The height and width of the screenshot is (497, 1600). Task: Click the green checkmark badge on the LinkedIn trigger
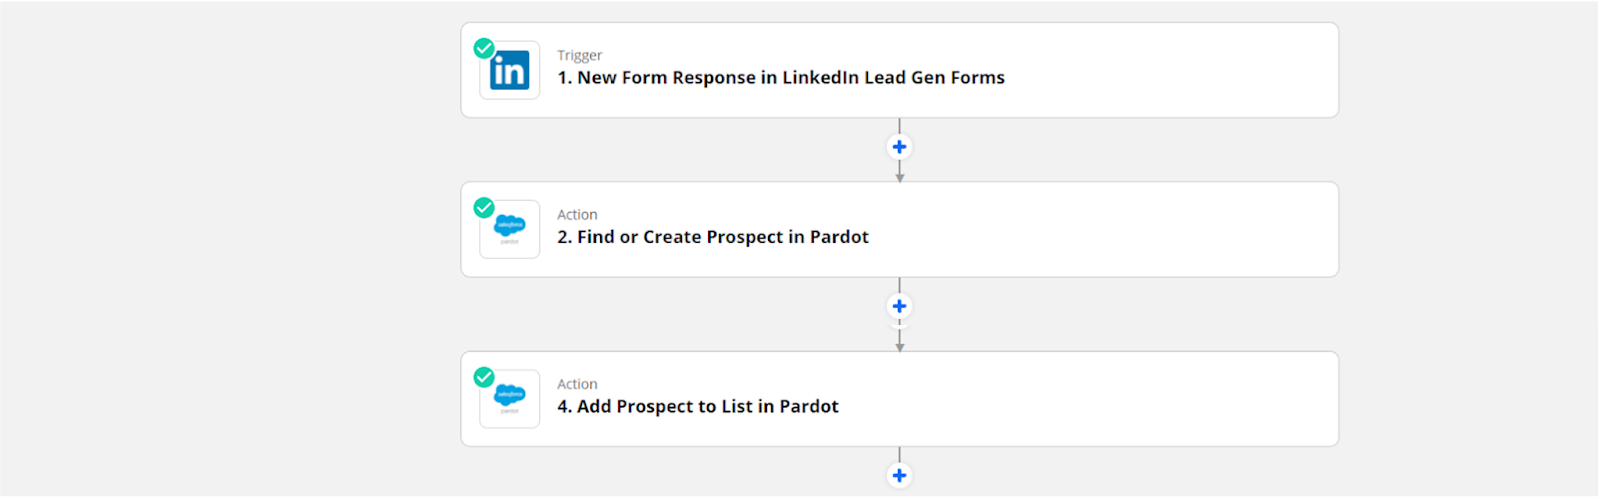(x=484, y=48)
